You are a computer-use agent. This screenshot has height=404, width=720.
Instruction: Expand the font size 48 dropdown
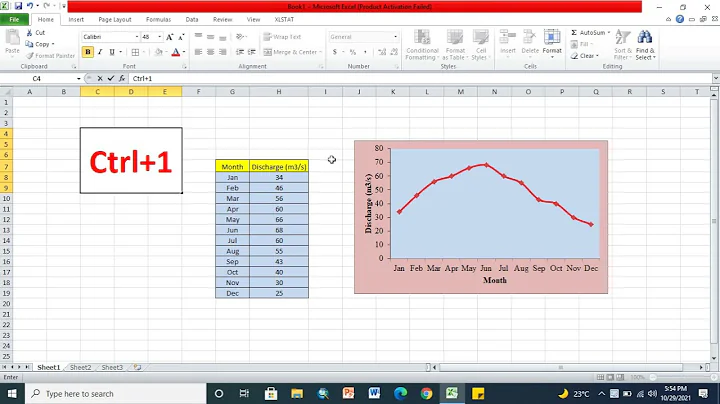tap(159, 37)
